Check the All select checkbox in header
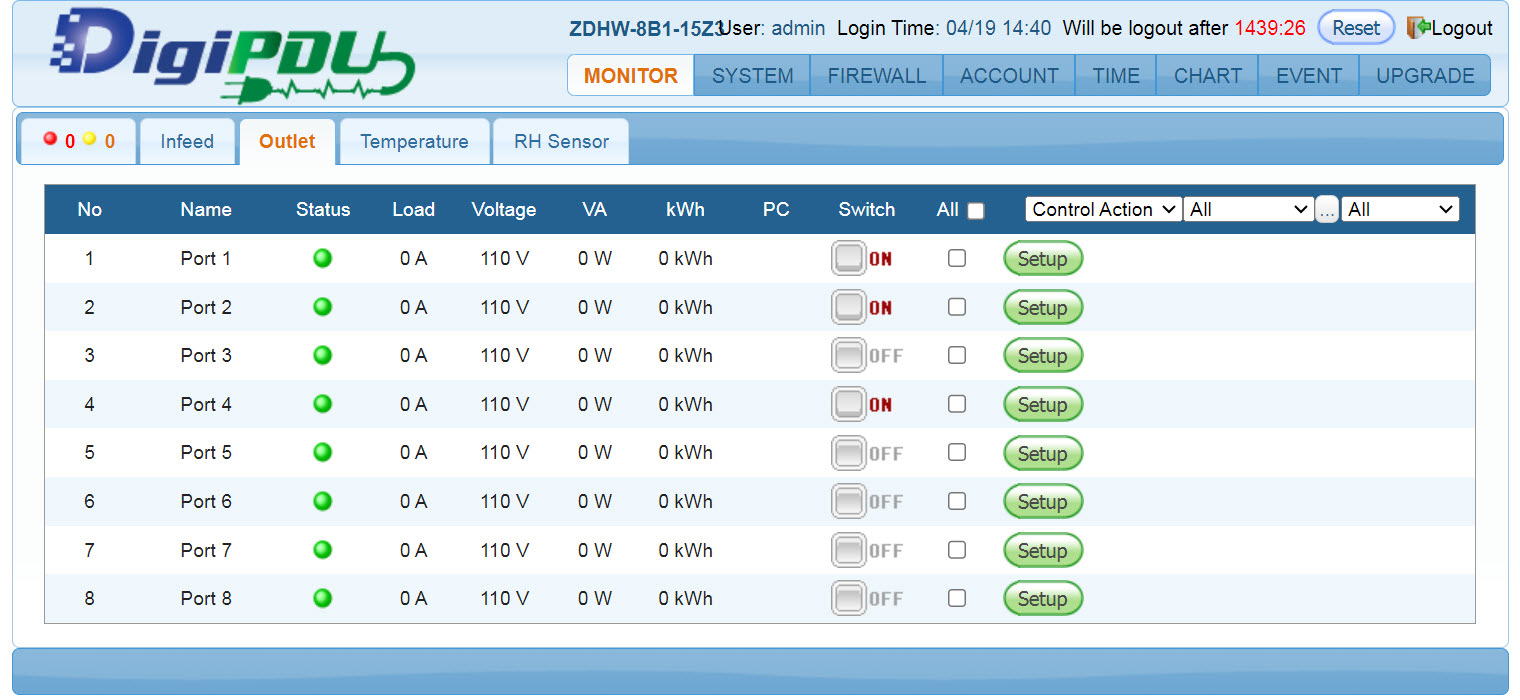Image resolution: width=1520 pixels, height=700 pixels. point(976,211)
